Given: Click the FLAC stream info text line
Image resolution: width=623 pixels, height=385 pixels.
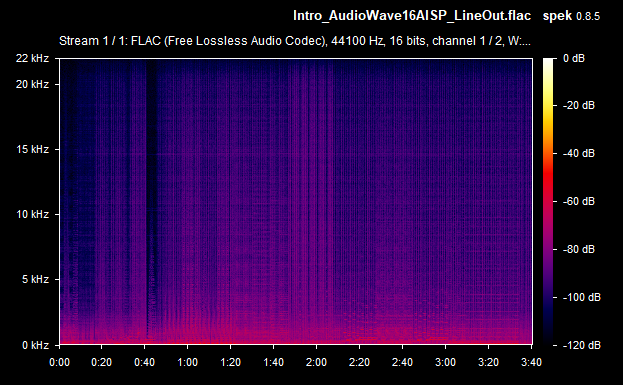Looking at the screenshot, I should [x=295, y=41].
